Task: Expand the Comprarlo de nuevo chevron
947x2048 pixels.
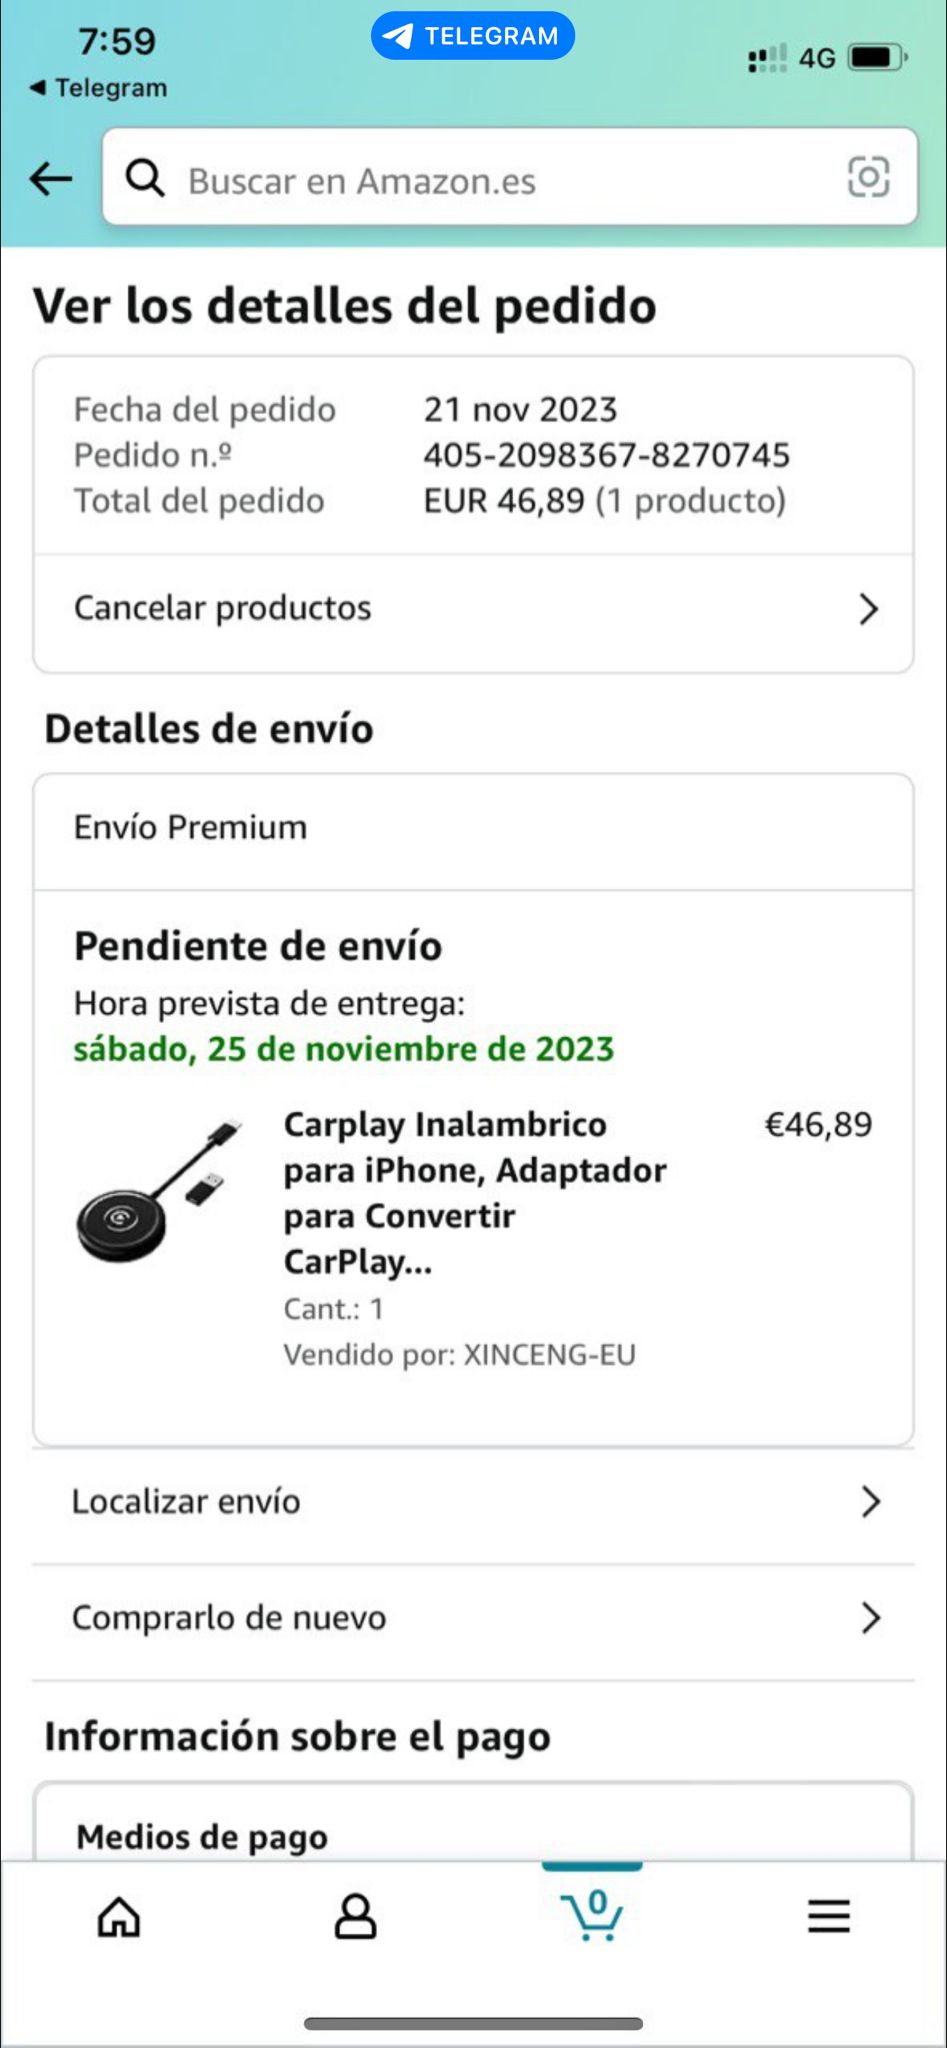Action: pyautogui.click(x=871, y=1617)
